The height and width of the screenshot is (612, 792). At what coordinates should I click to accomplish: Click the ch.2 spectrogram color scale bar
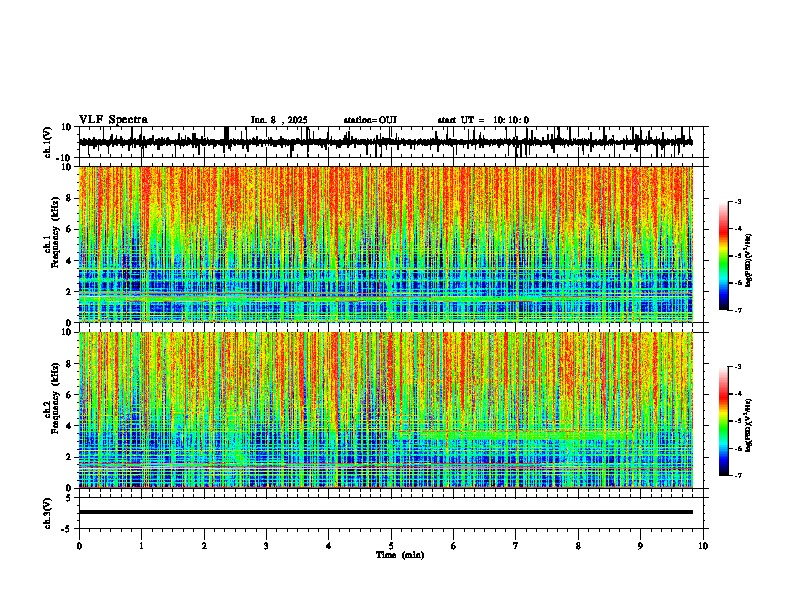[x=724, y=421]
